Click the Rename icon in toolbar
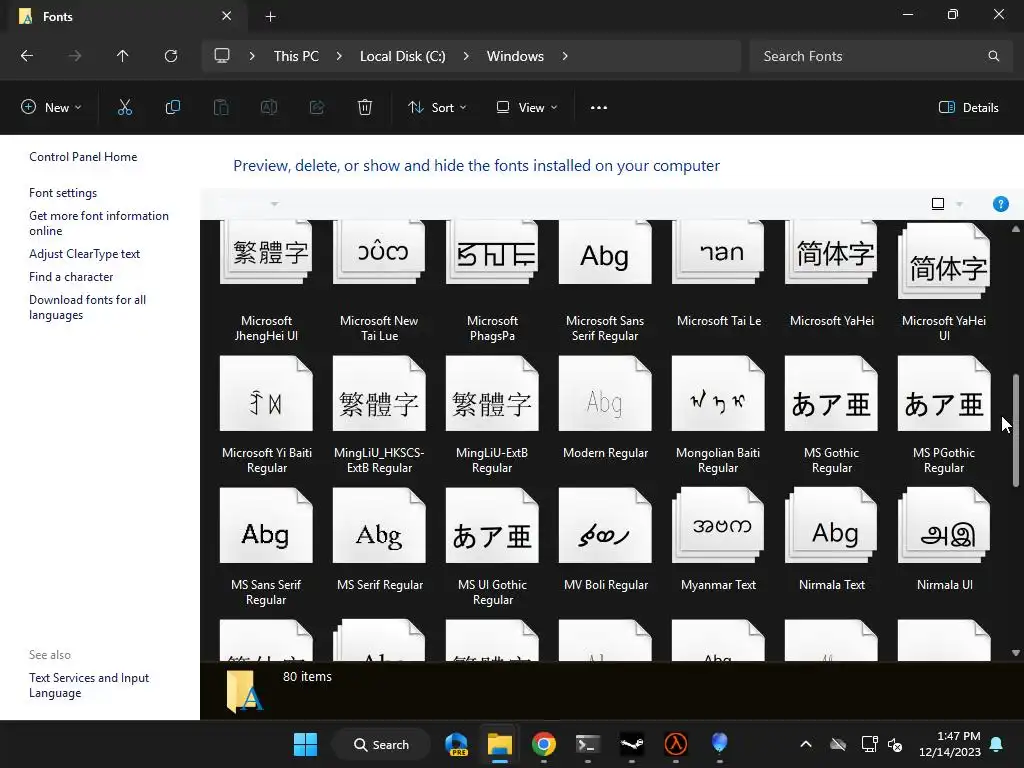Image resolution: width=1024 pixels, height=768 pixels. point(269,108)
